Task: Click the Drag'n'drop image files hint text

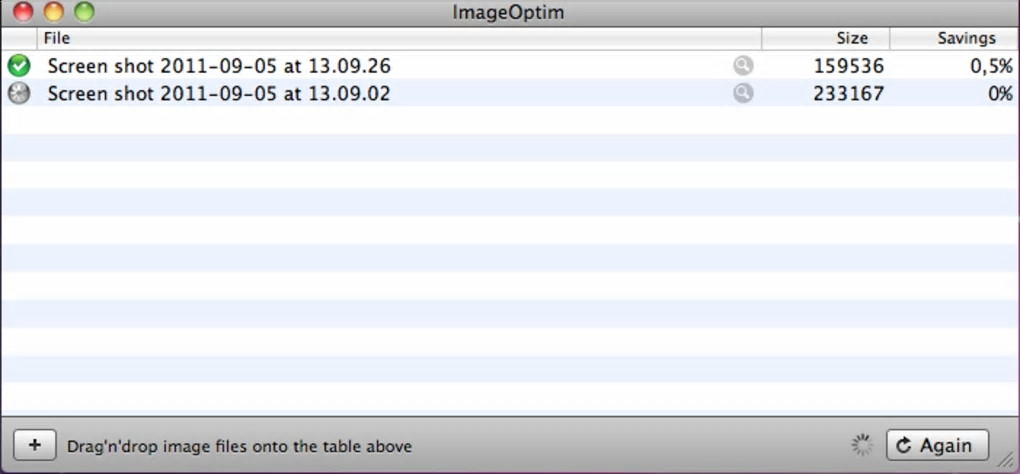Action: tap(239, 446)
